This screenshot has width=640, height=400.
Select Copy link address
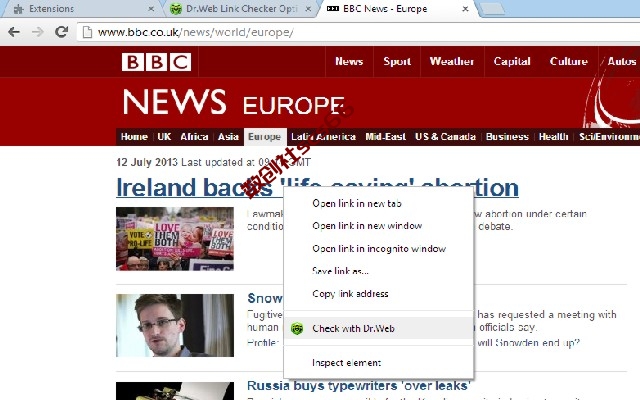coord(378,294)
